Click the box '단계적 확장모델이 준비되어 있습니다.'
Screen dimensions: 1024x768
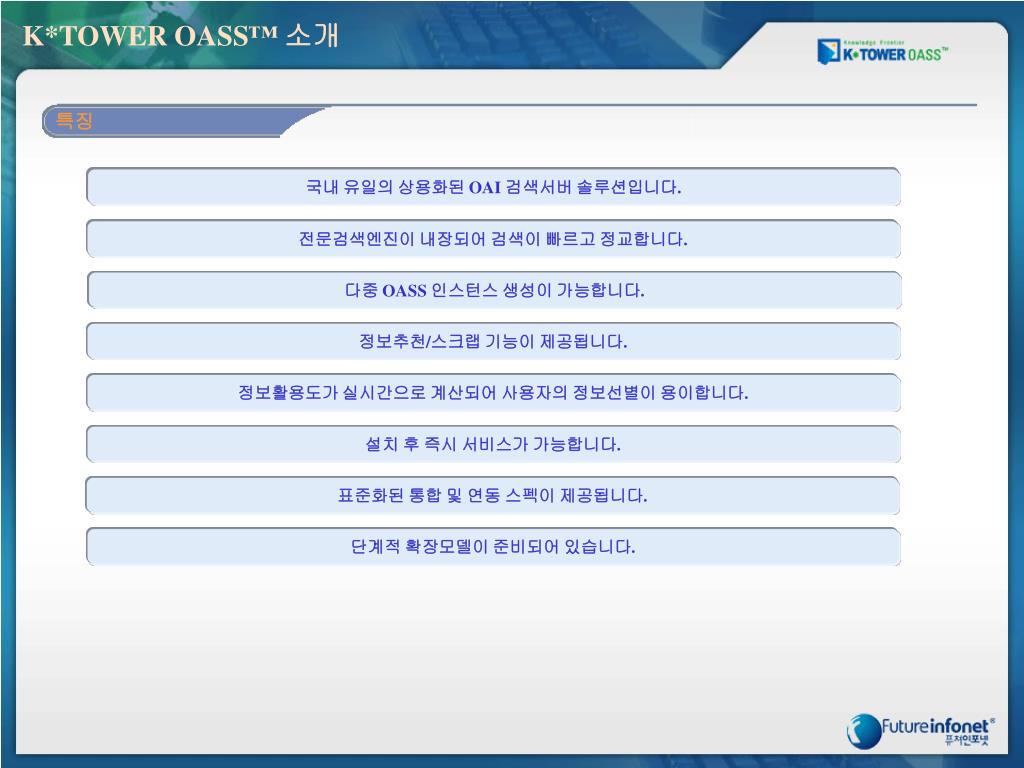pyautogui.click(x=493, y=547)
